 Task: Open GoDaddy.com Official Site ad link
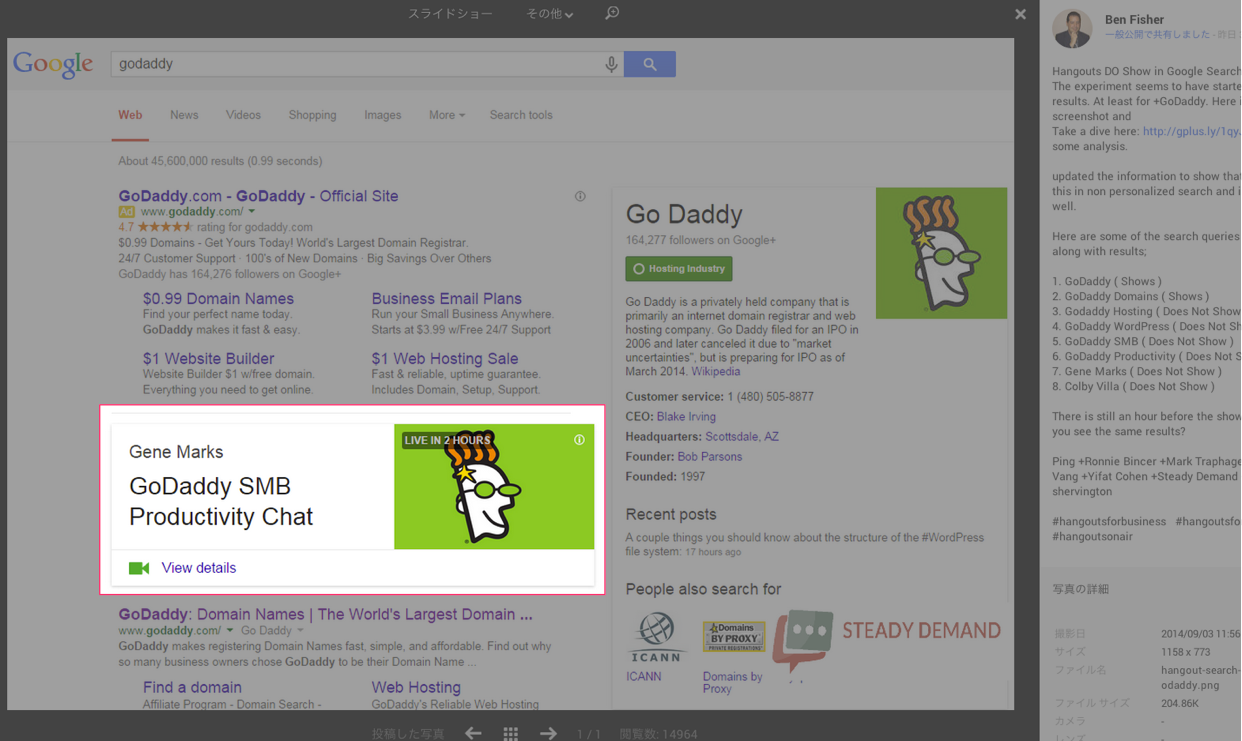[x=258, y=196]
